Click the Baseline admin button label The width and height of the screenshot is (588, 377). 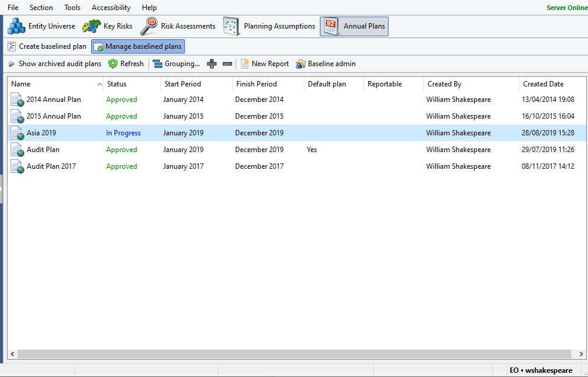[332, 64]
